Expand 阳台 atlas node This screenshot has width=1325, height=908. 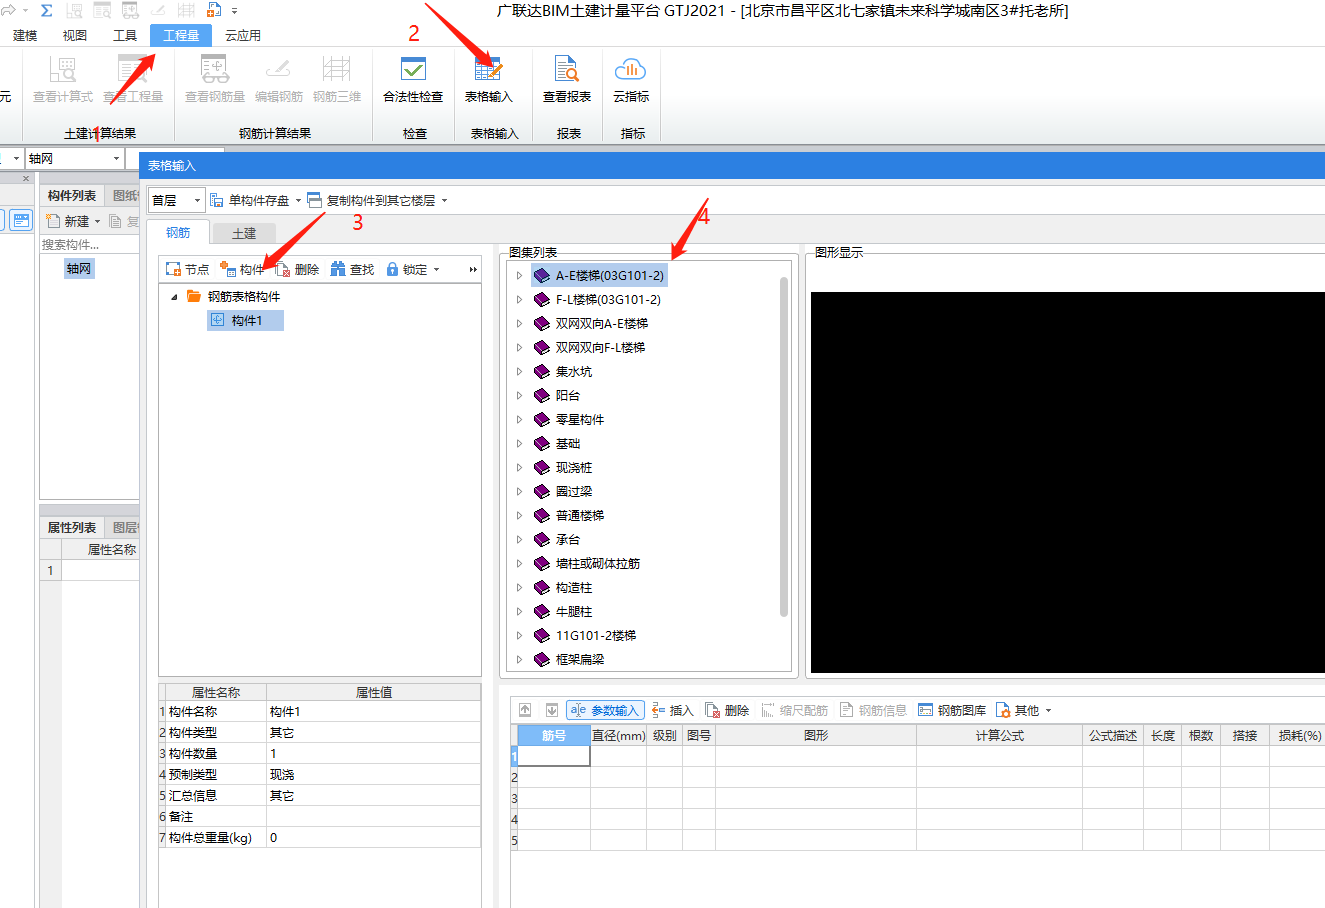[x=519, y=395]
